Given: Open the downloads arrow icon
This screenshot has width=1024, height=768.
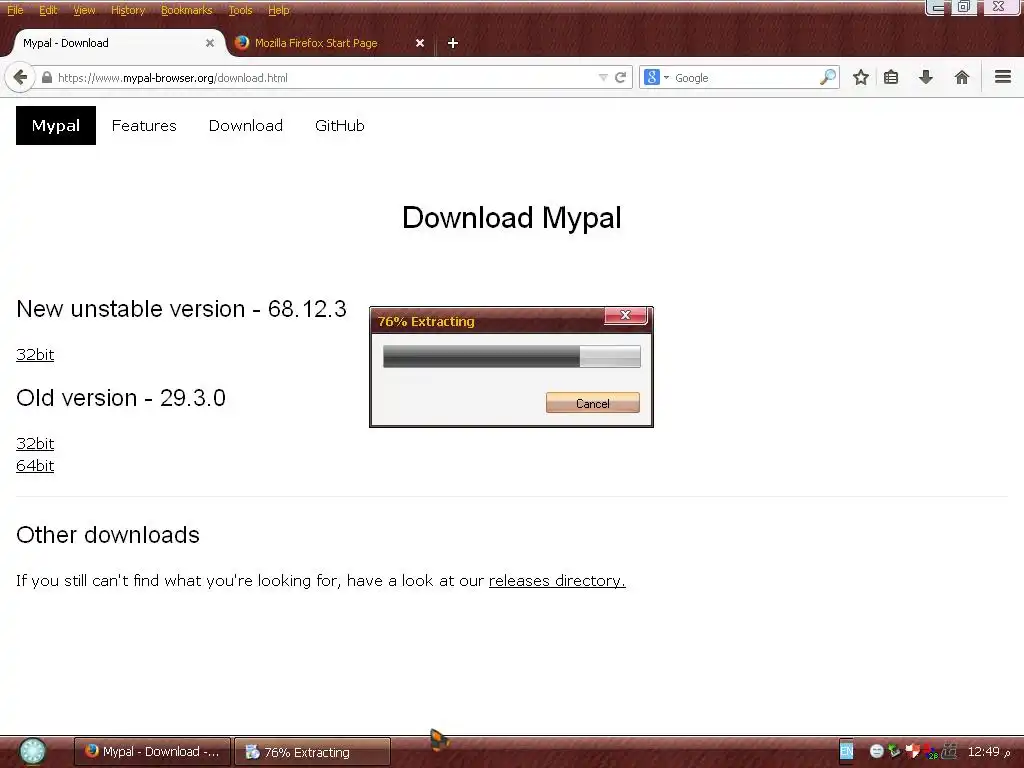Looking at the screenshot, I should pyautogui.click(x=925, y=78).
